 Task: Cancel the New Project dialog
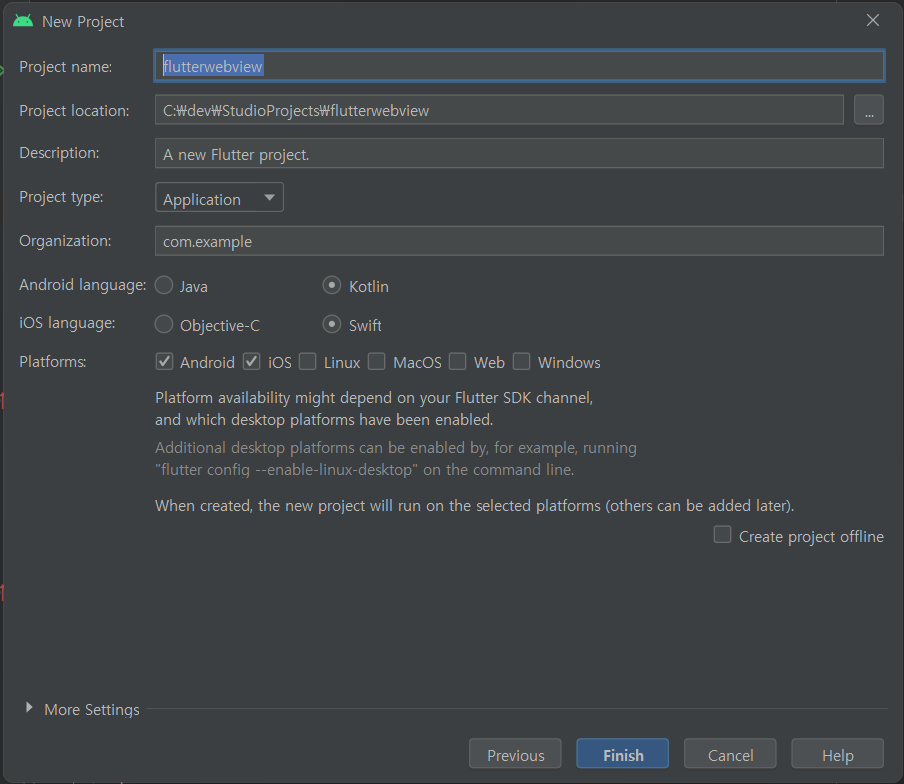pyautogui.click(x=730, y=754)
